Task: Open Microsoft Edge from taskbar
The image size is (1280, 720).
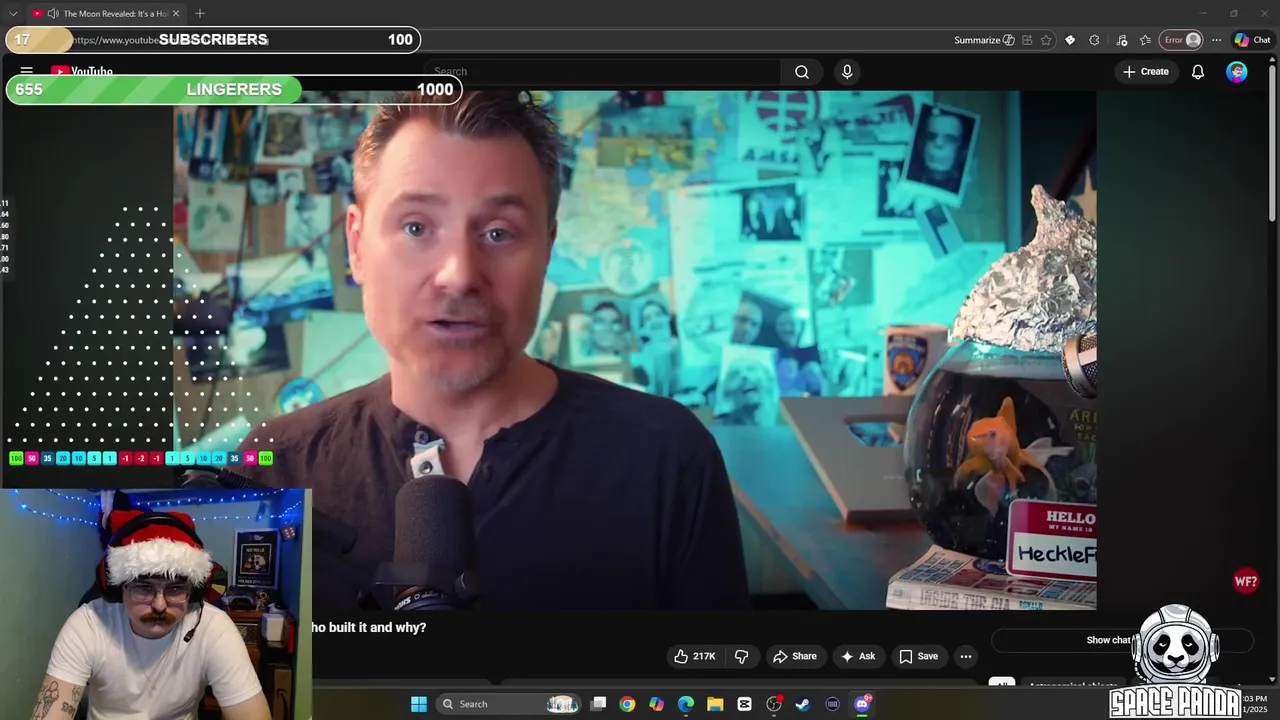Action: [686, 704]
